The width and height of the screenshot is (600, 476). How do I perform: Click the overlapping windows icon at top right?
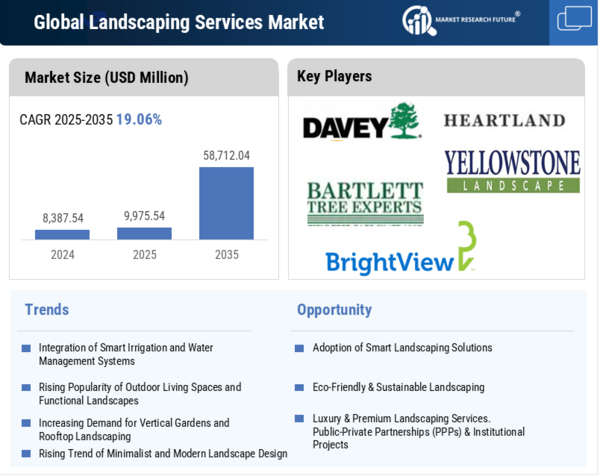[x=574, y=20]
